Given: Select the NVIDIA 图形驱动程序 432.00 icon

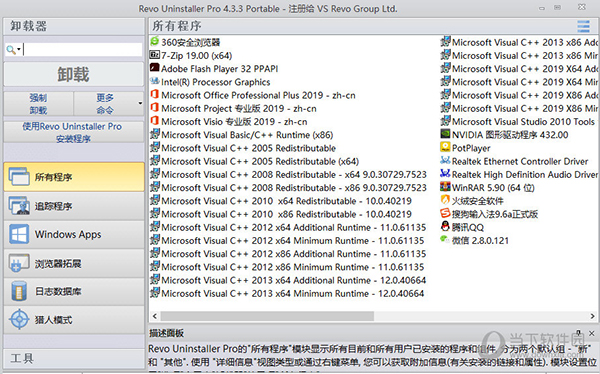Looking at the screenshot, I should click(445, 134).
